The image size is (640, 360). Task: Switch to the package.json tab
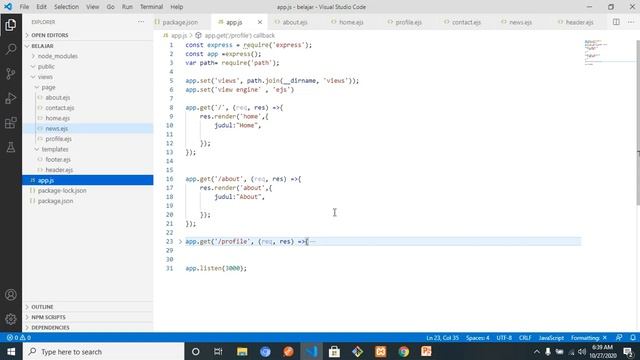180,22
